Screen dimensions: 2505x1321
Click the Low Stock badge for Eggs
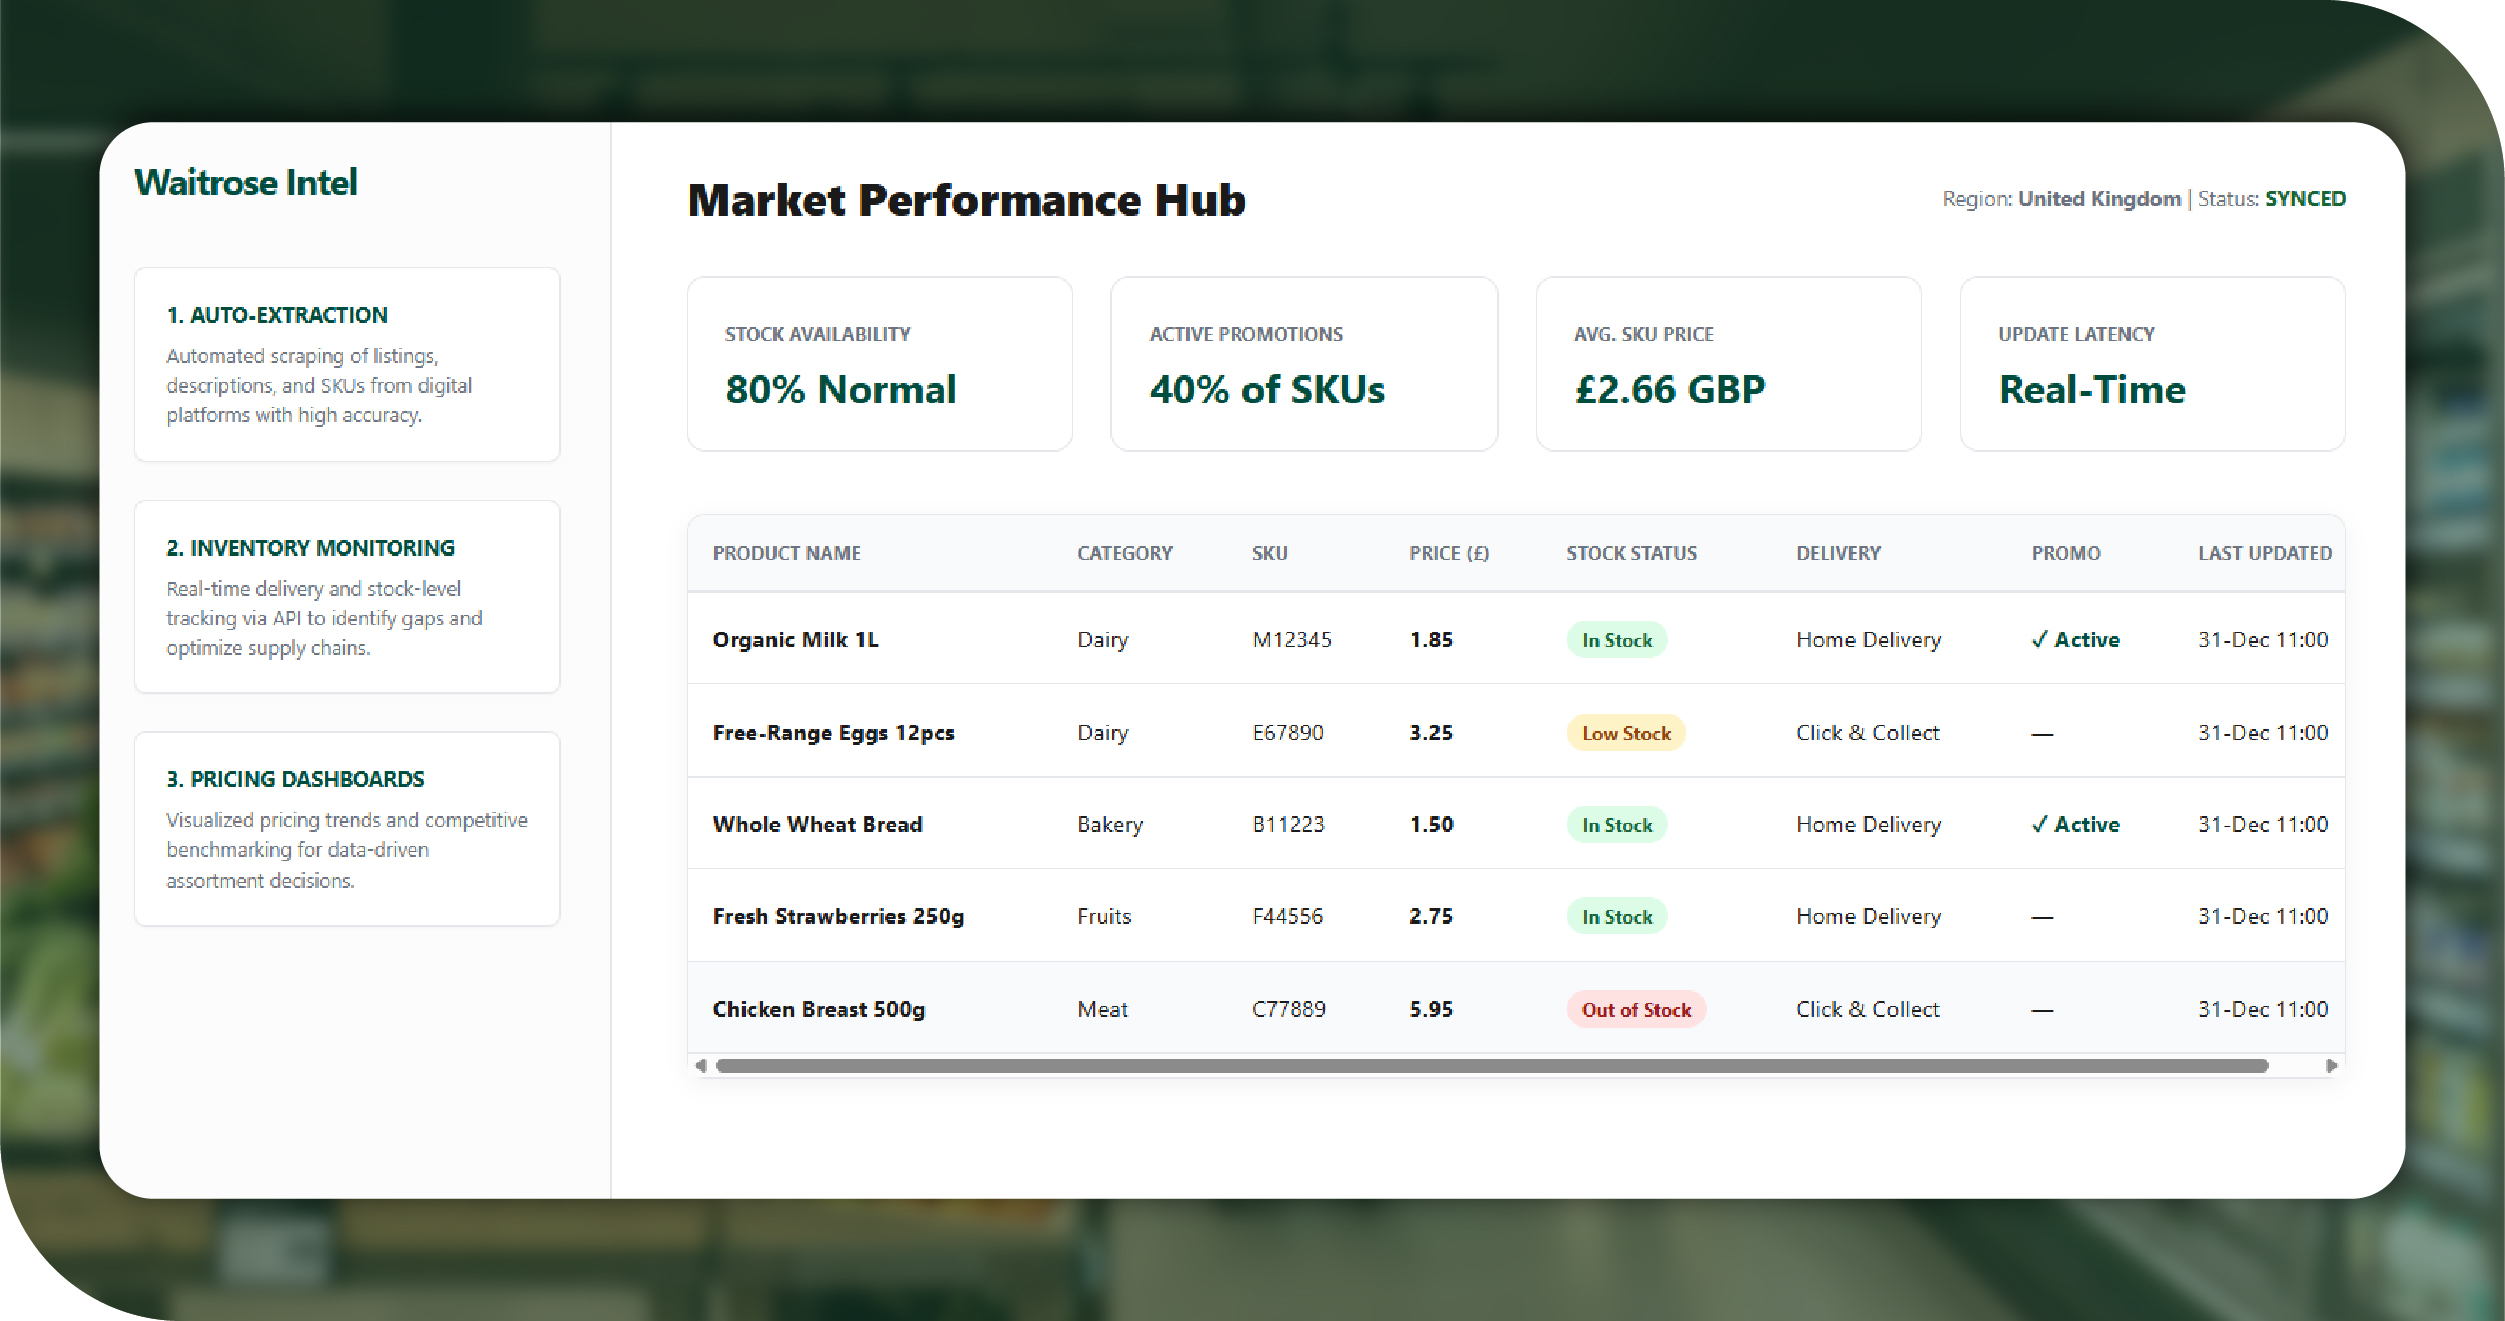(1625, 733)
